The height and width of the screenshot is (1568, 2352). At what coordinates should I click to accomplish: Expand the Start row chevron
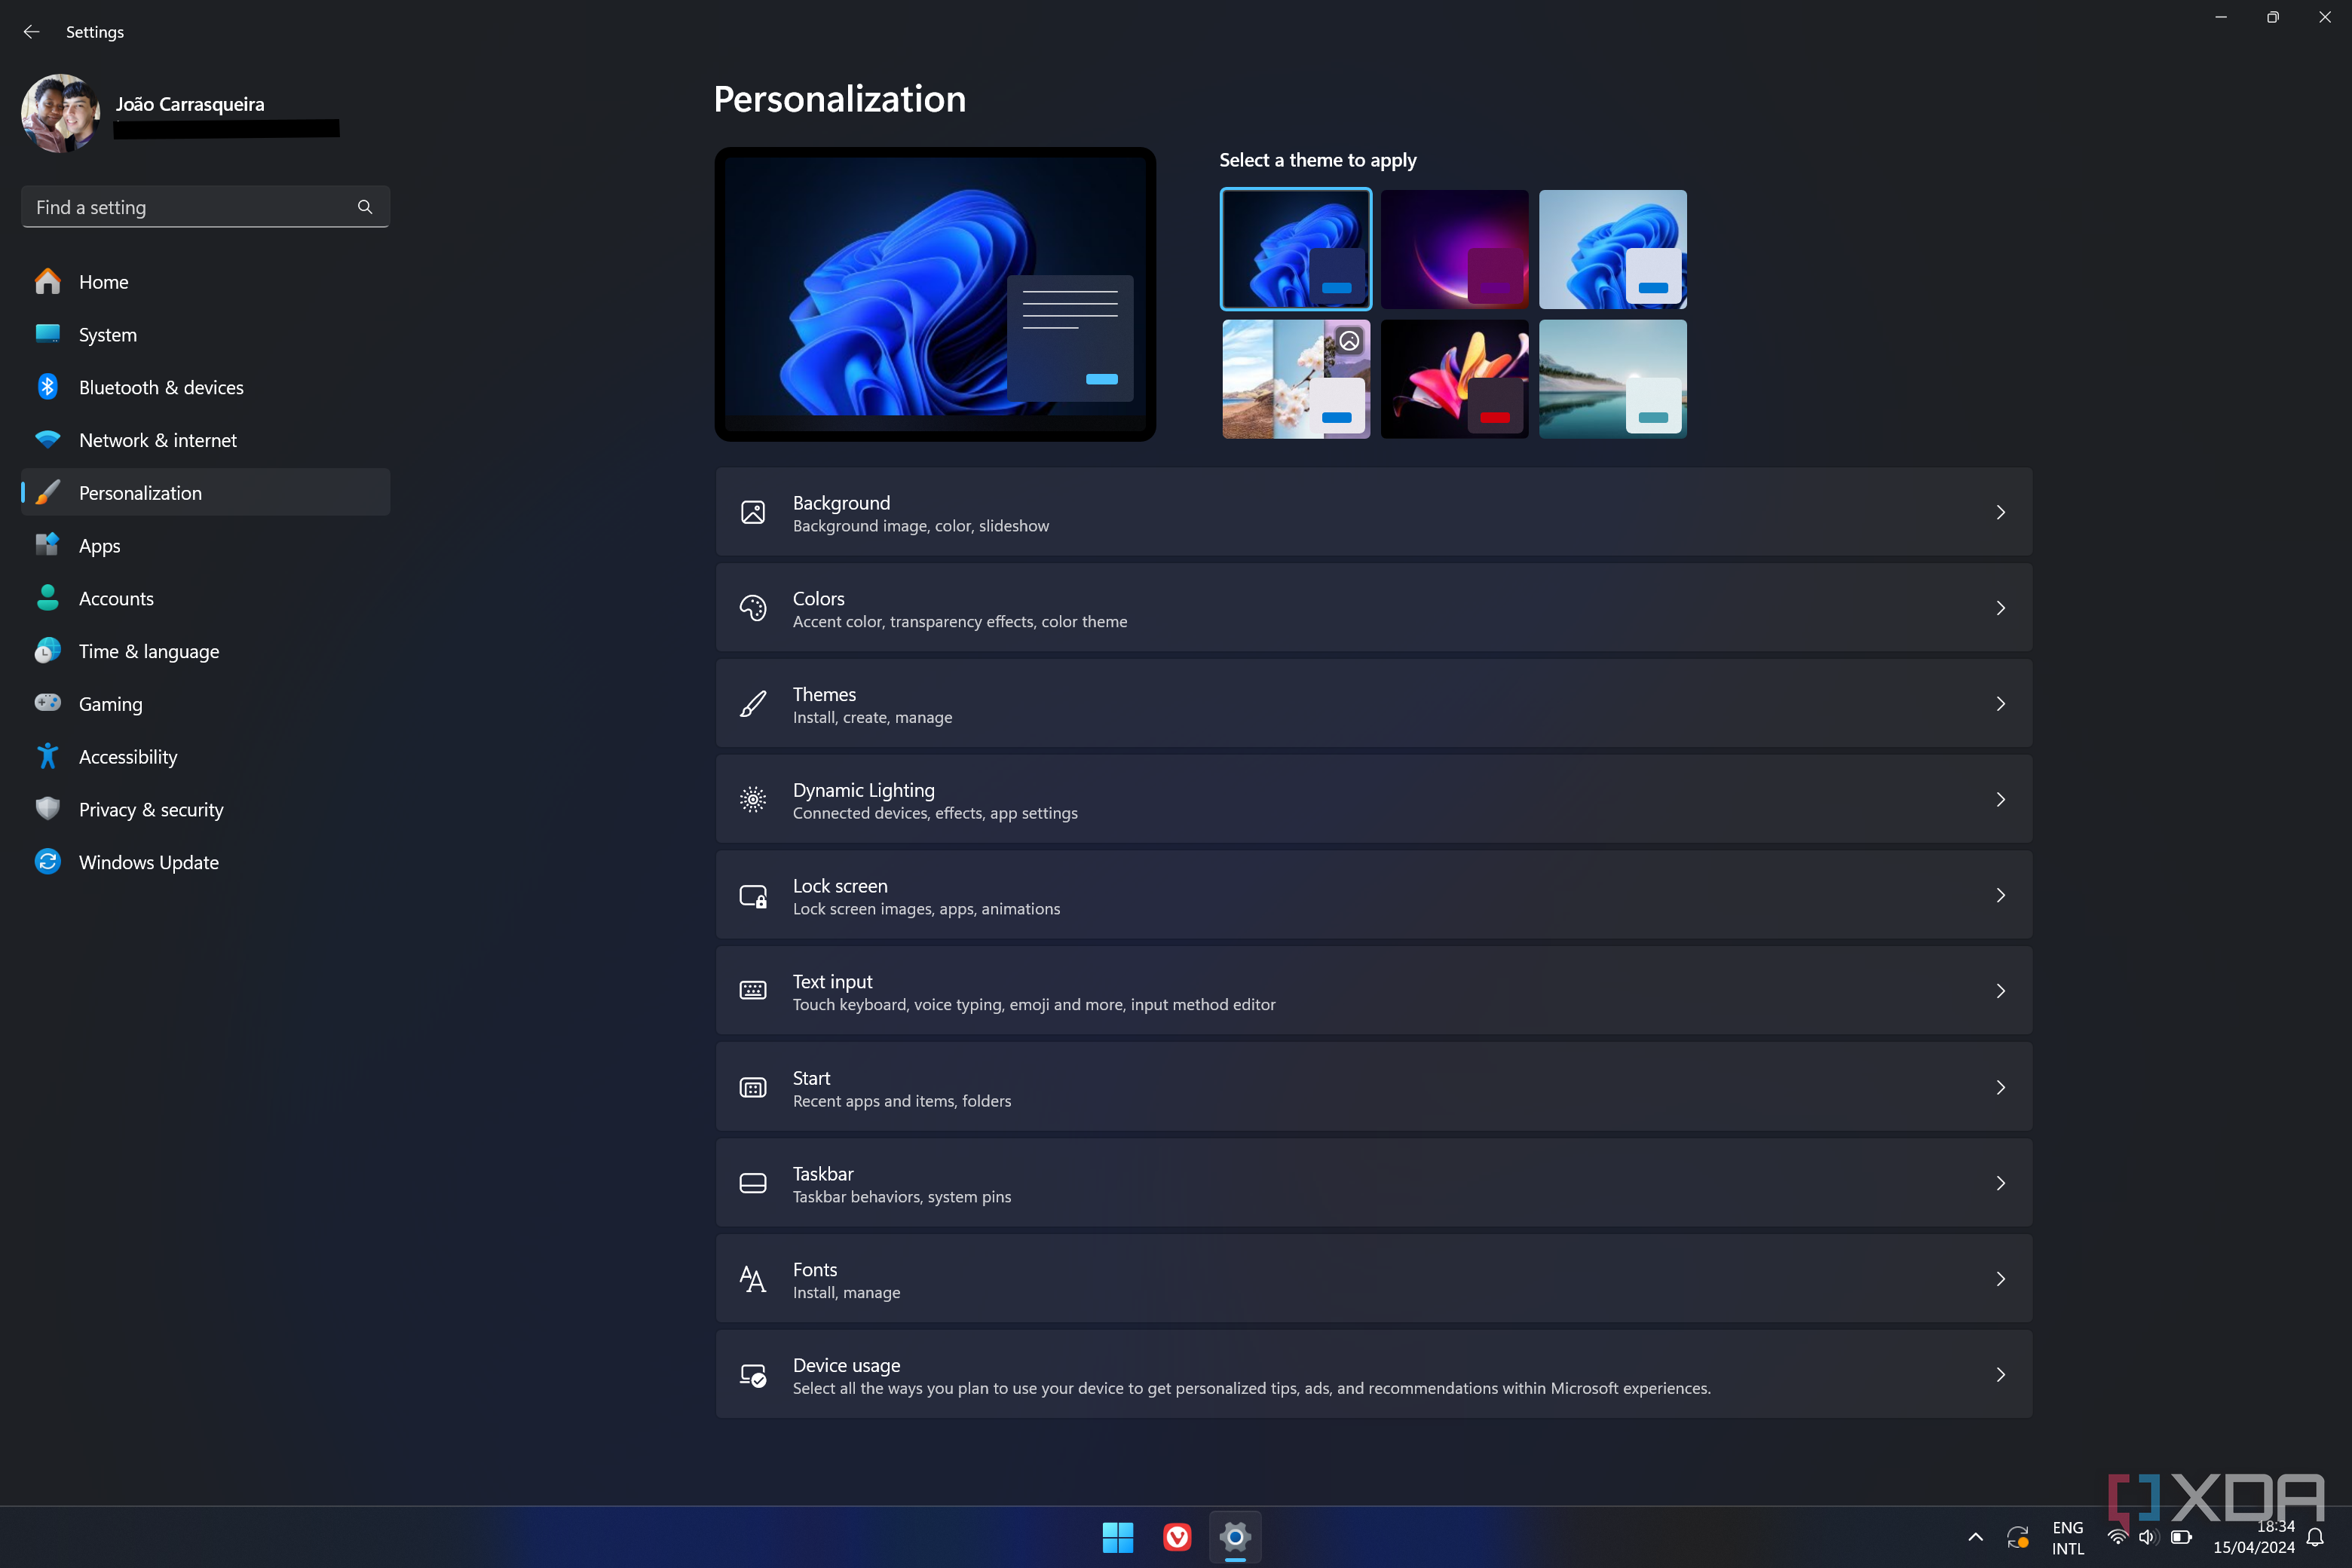coord(2001,1088)
